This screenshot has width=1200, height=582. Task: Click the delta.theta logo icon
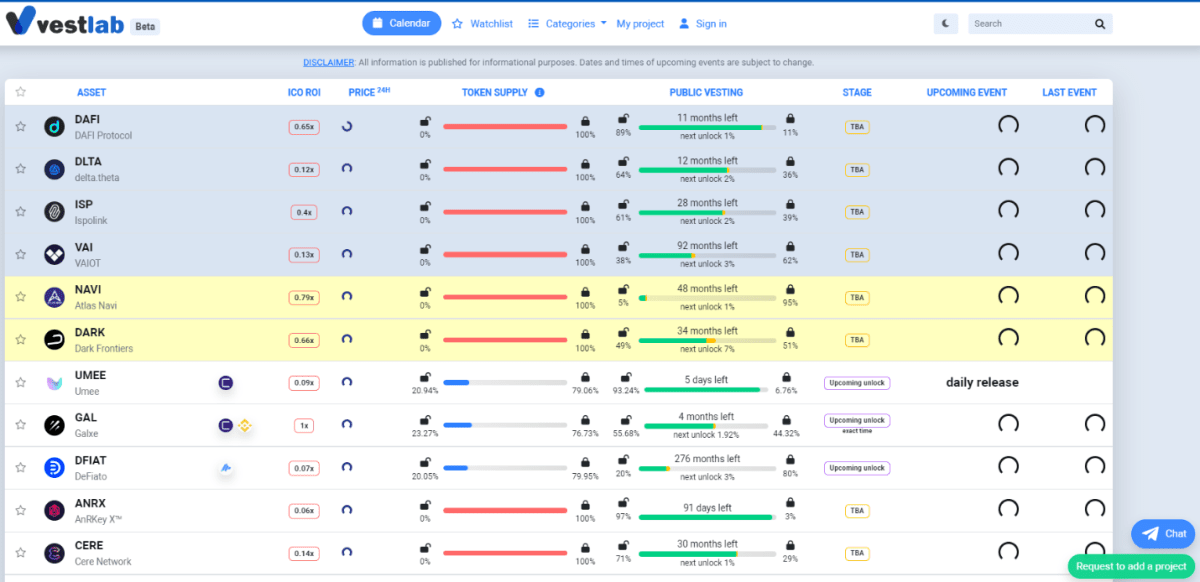pyautogui.click(x=54, y=169)
